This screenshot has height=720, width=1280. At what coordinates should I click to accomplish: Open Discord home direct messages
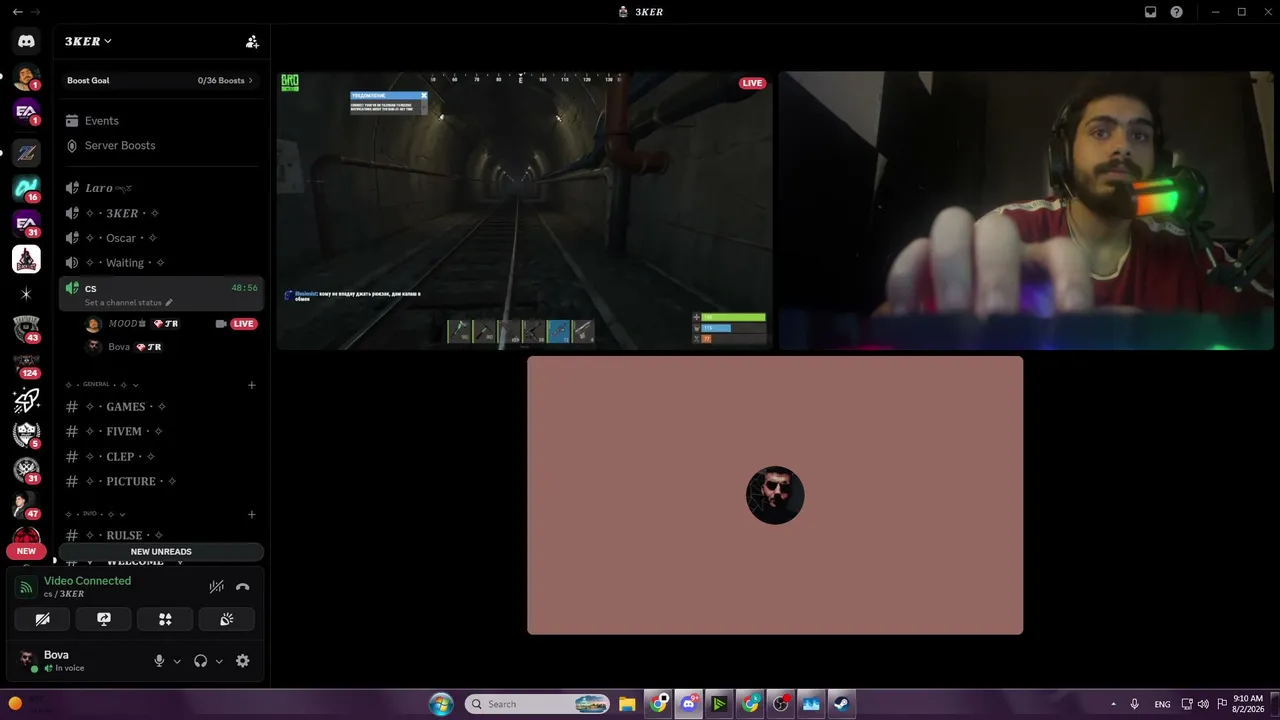26,42
